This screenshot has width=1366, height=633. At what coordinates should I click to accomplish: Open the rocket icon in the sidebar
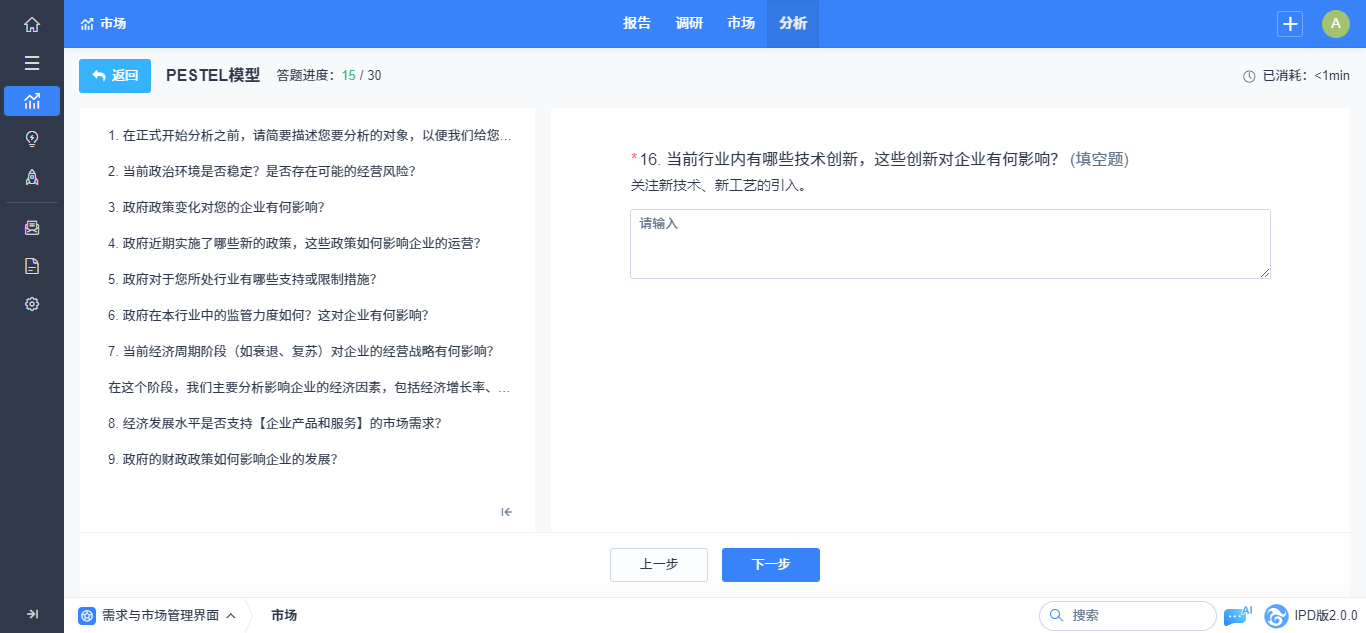[x=32, y=177]
